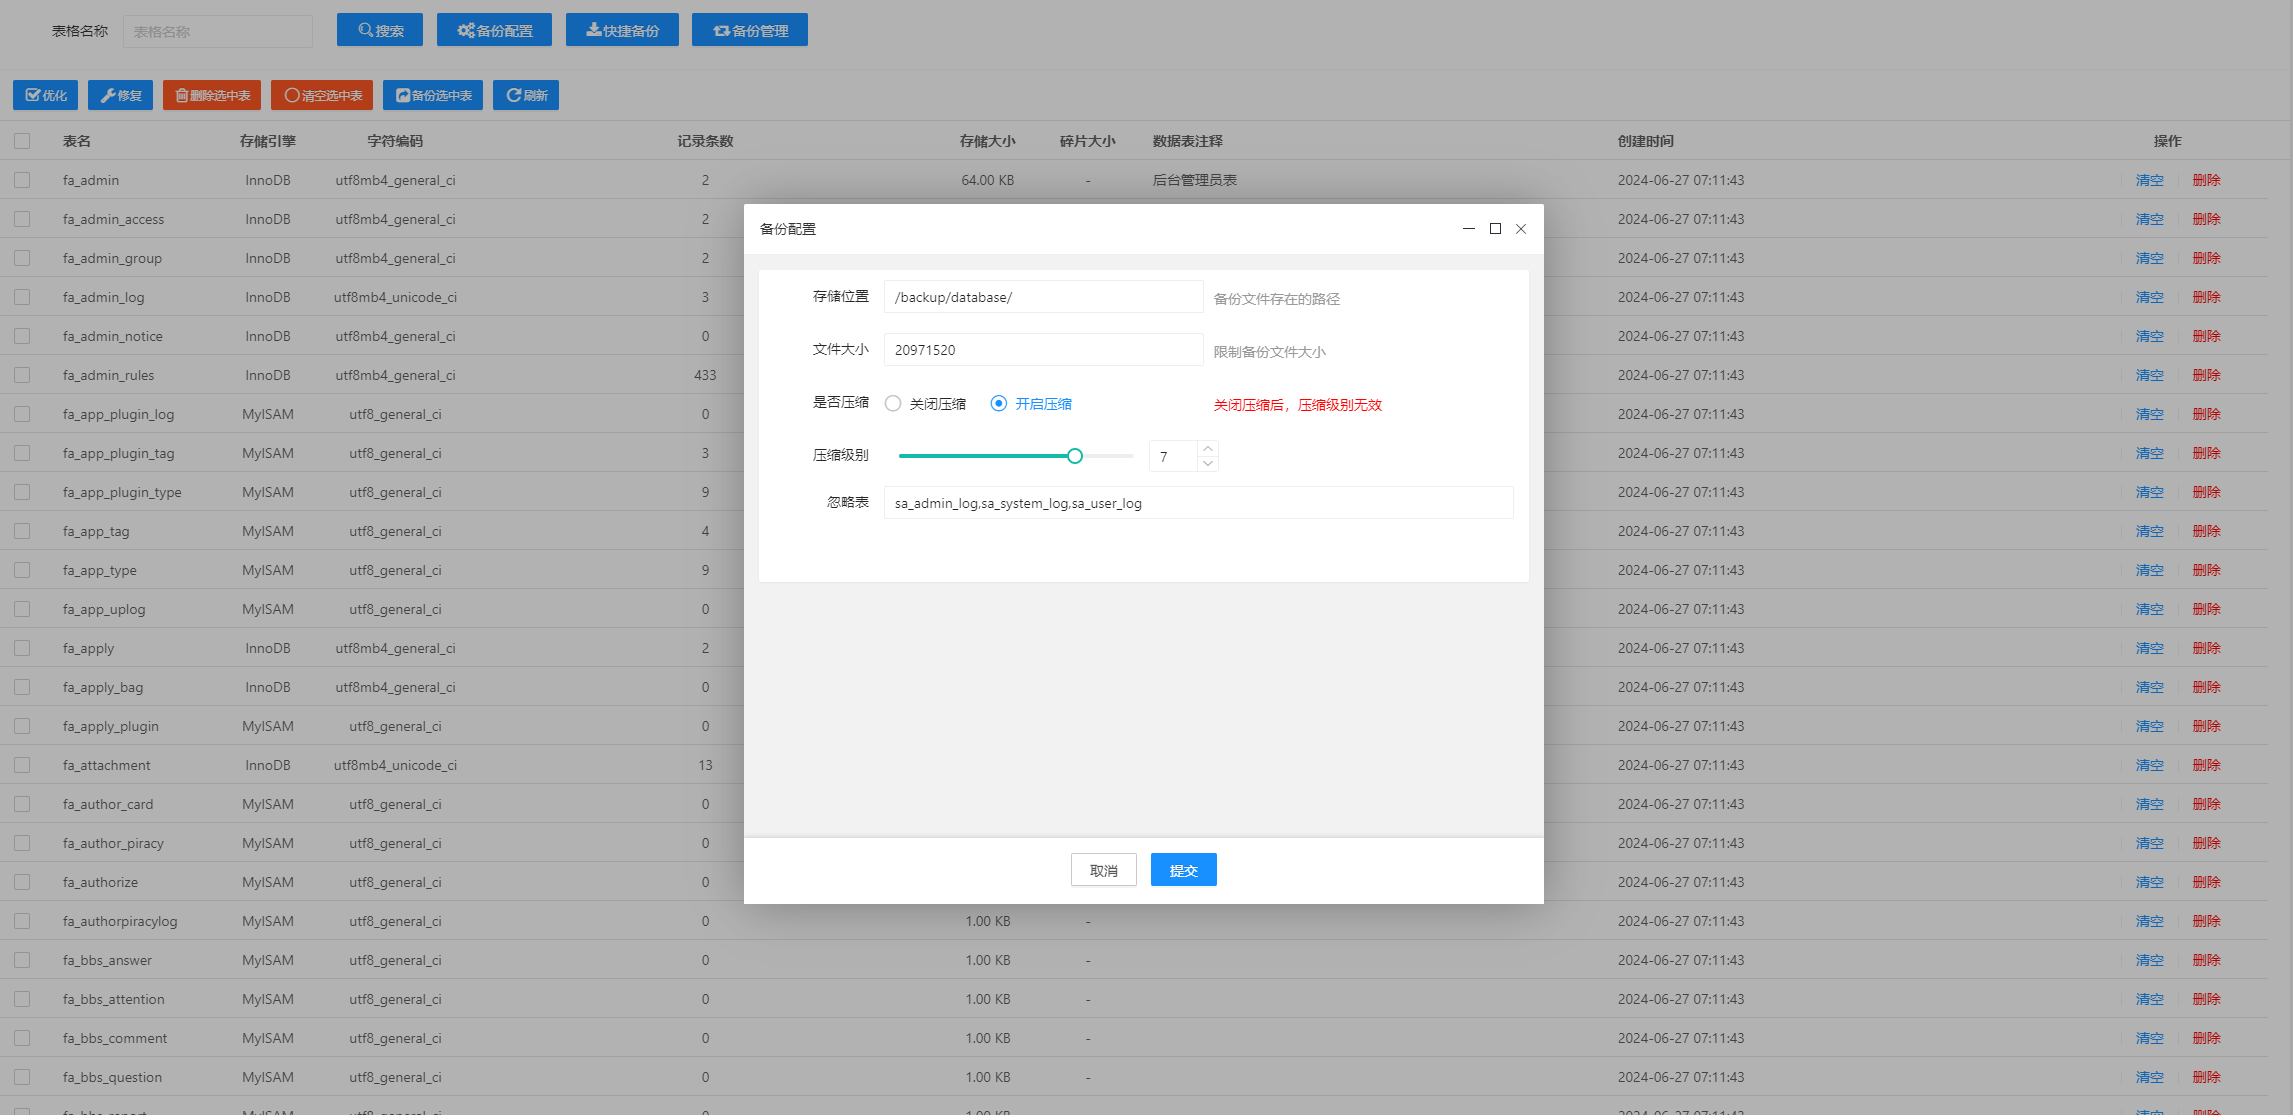Open 备份配置 from top toolbar
This screenshot has height=1115, width=2293.
[x=494, y=30]
